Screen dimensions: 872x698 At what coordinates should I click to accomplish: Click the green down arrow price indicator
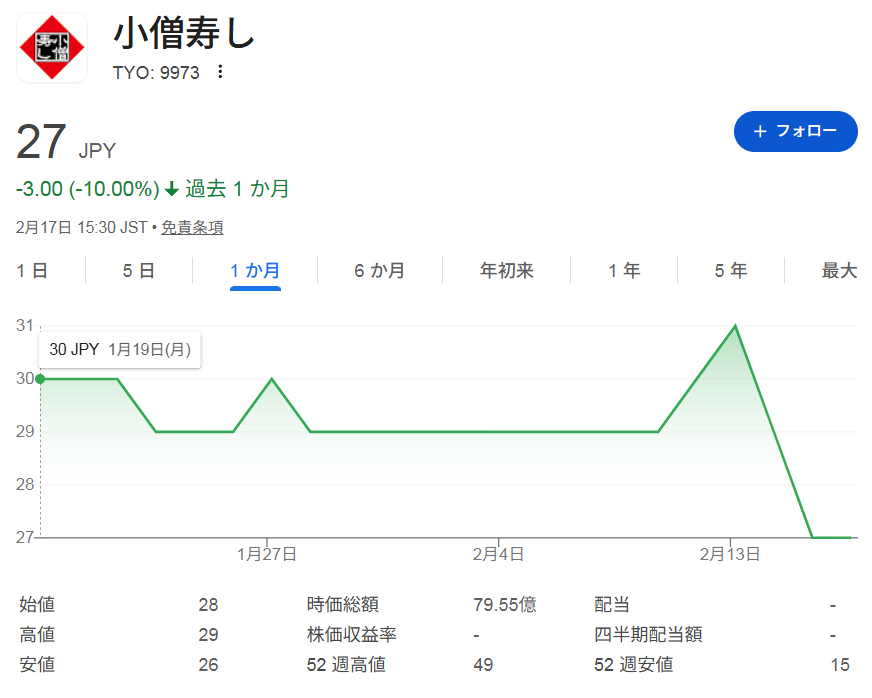[x=172, y=189]
